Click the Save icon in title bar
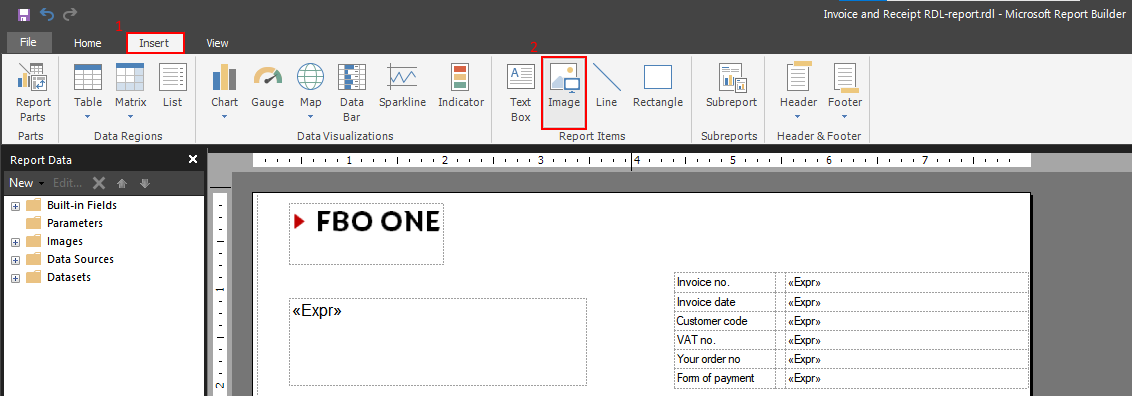The width and height of the screenshot is (1132, 396). click(24, 14)
